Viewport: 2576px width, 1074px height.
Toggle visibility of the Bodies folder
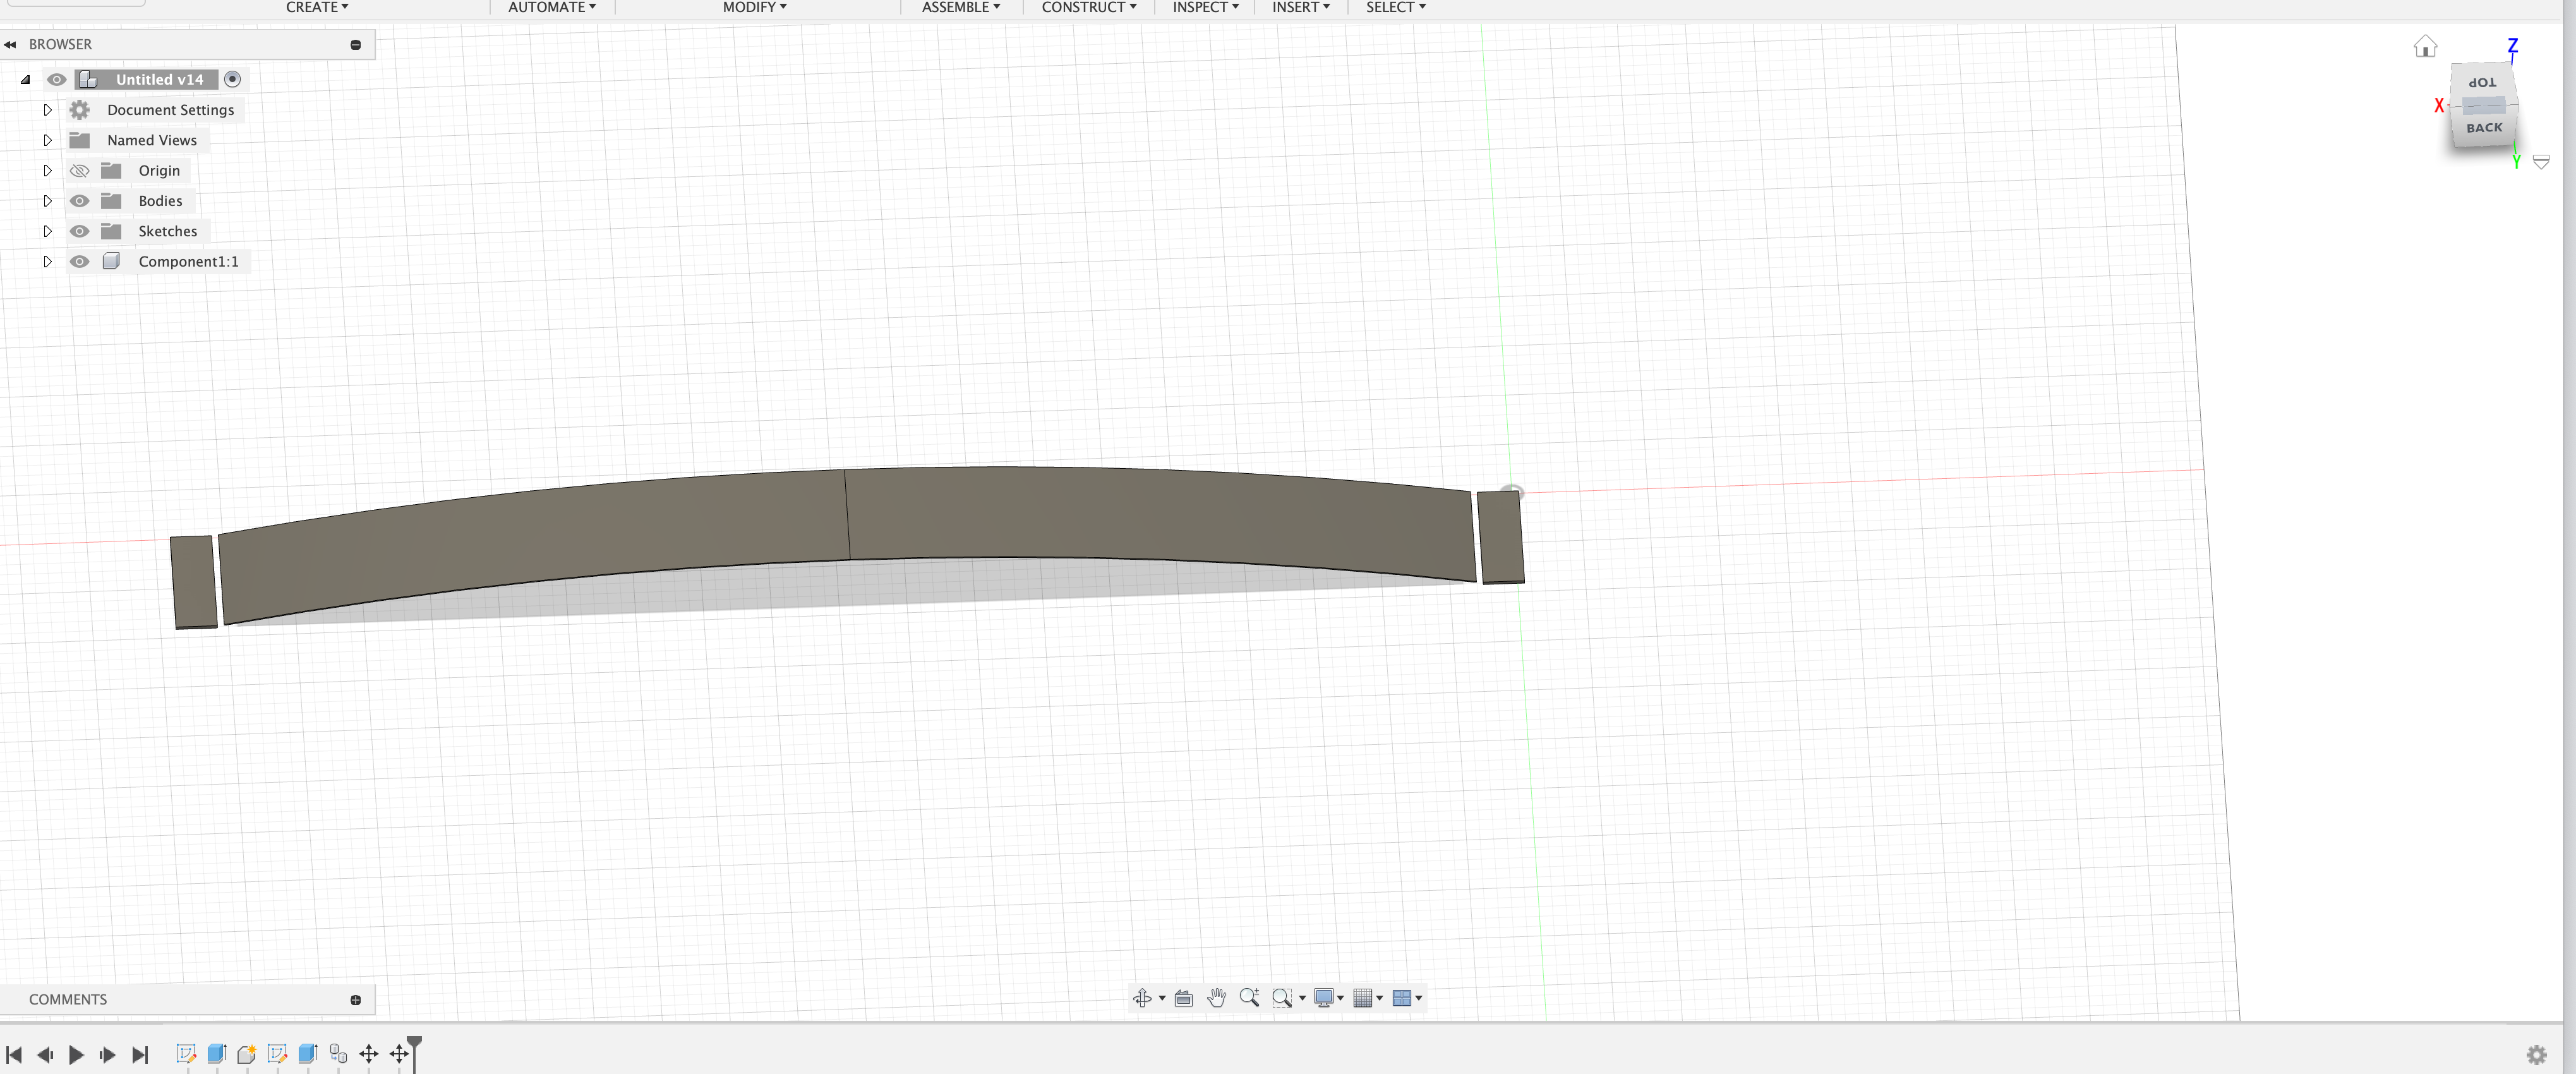(79, 201)
